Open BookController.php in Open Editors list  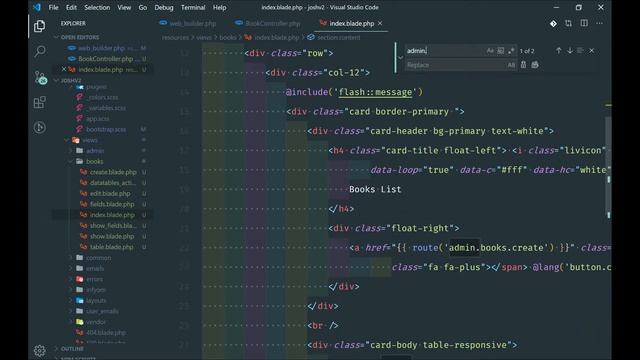point(105,59)
